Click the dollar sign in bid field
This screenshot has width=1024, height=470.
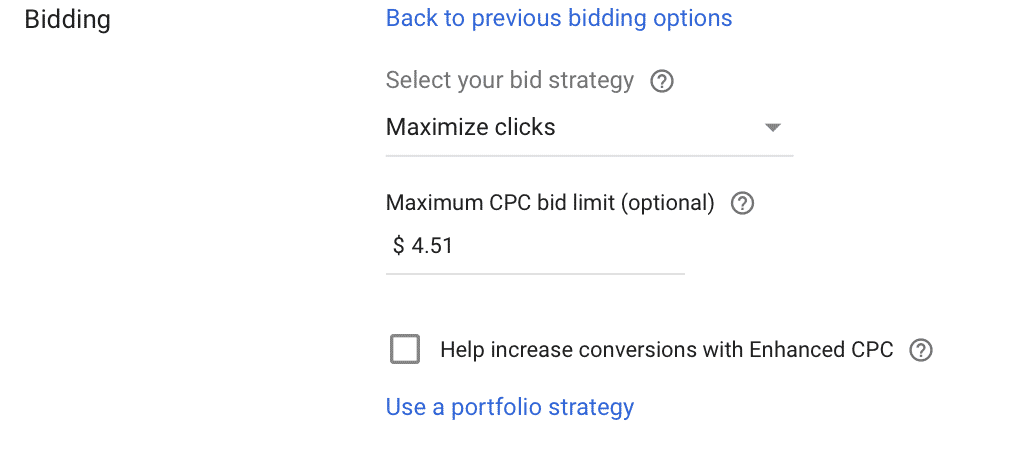[398, 246]
